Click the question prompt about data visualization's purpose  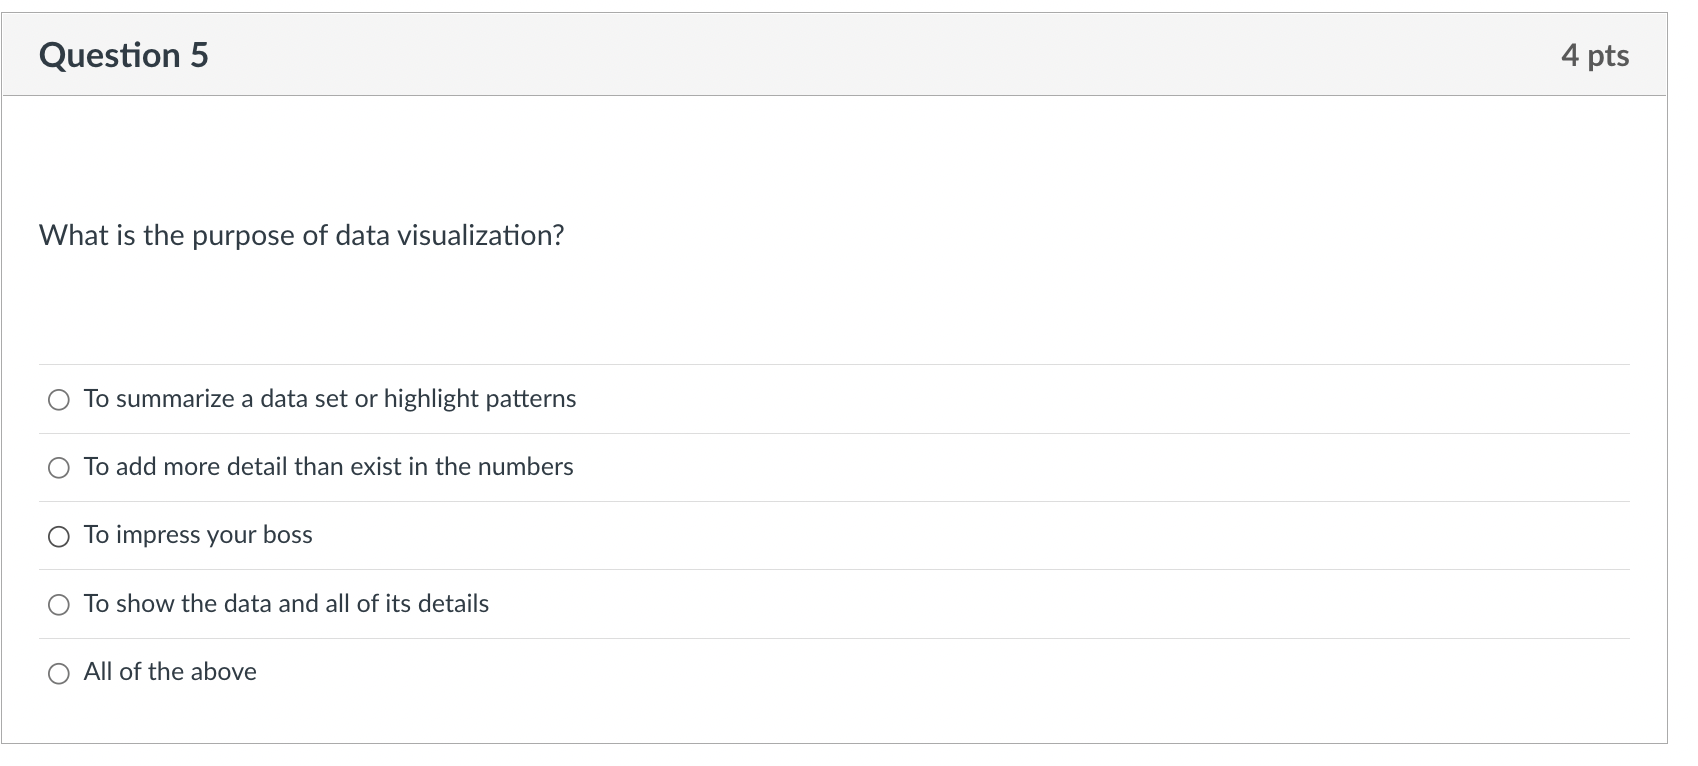click(x=301, y=236)
